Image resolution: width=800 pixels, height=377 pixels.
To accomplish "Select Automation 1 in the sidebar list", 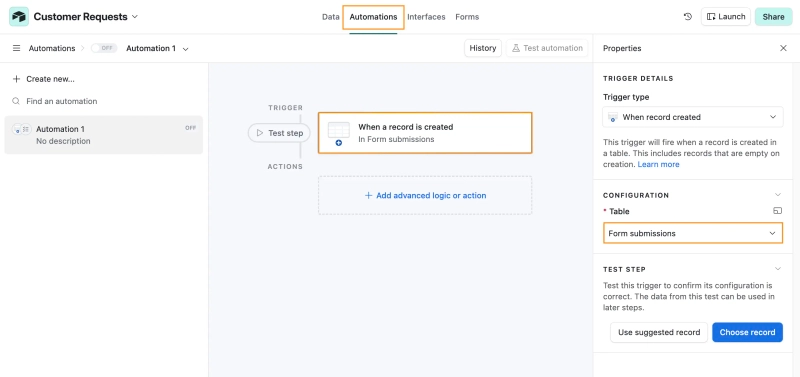I will pos(104,135).
